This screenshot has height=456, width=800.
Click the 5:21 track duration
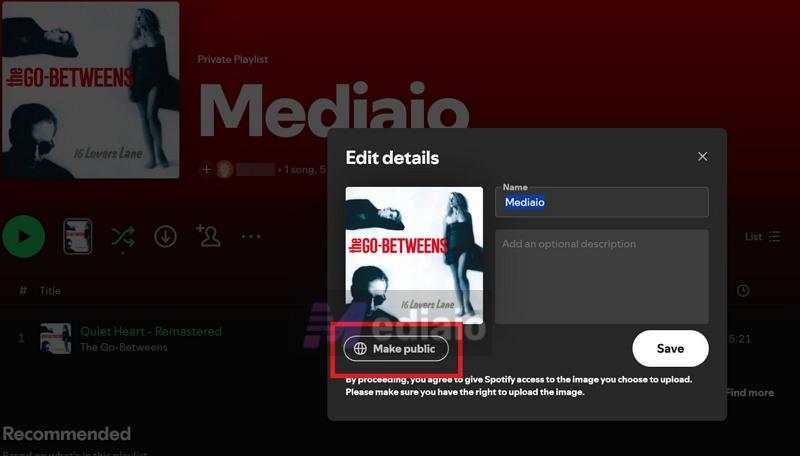click(x=740, y=338)
